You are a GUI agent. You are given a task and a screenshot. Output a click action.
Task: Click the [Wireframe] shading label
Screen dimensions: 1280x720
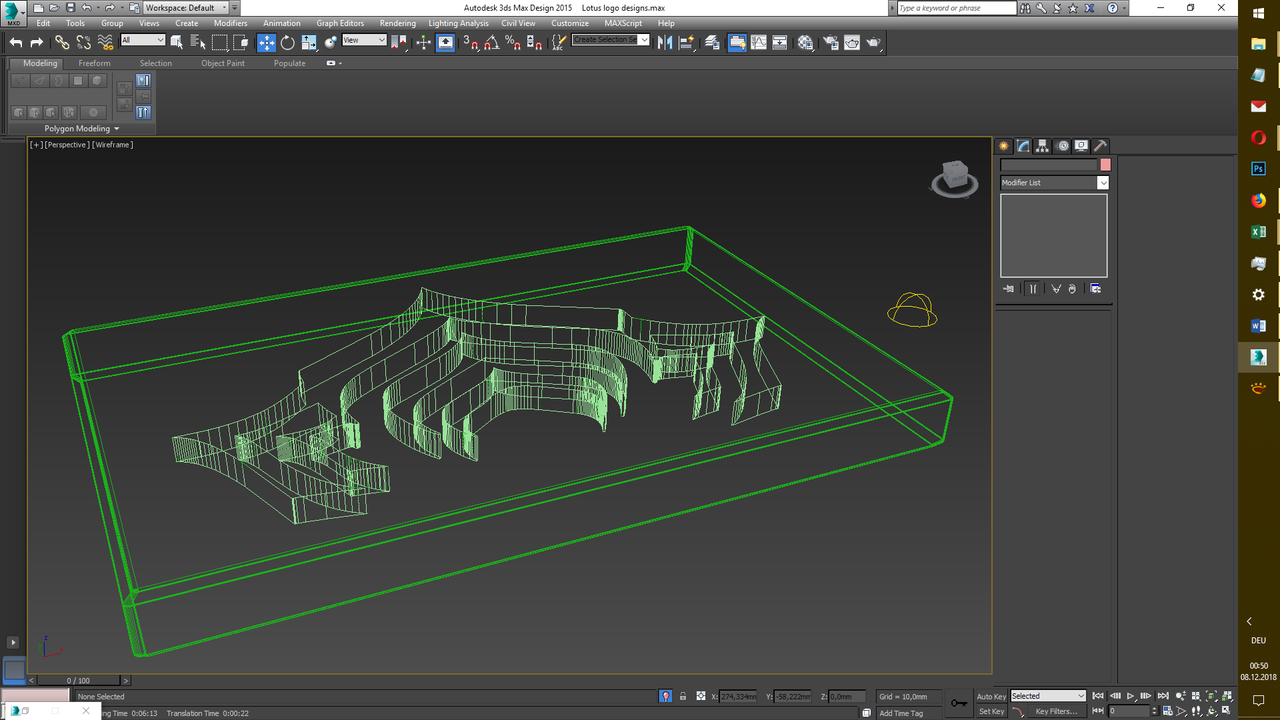[112, 145]
